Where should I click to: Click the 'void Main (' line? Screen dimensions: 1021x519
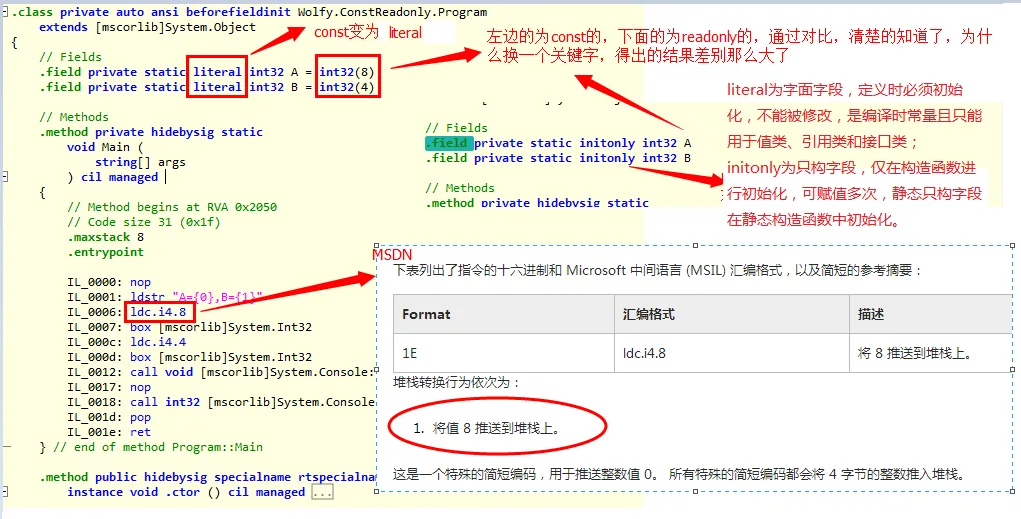pos(105,147)
